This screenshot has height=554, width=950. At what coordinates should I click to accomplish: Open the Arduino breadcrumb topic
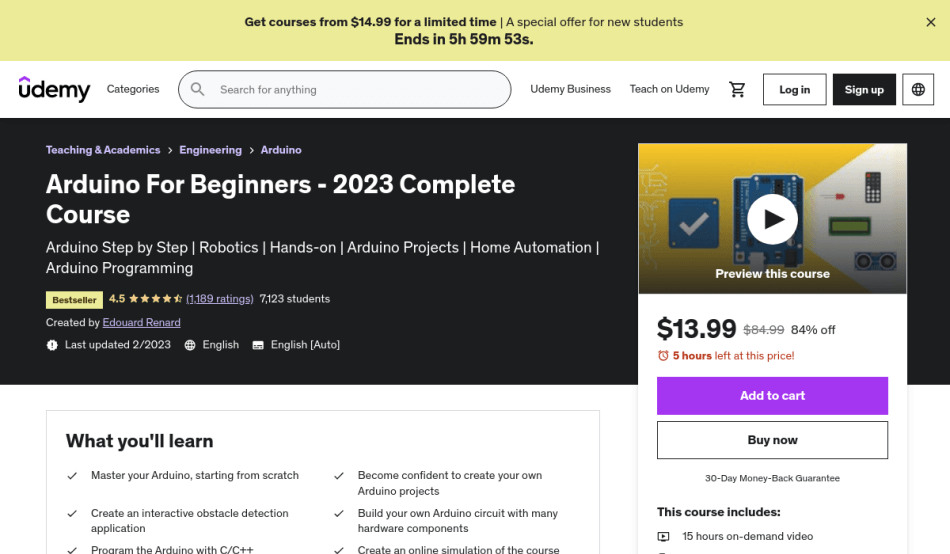click(281, 150)
